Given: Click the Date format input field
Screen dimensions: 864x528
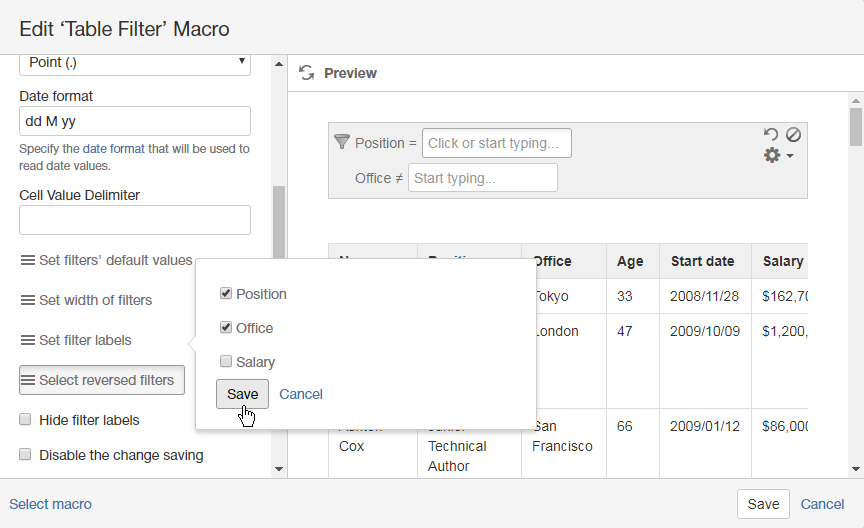Looking at the screenshot, I should (134, 121).
